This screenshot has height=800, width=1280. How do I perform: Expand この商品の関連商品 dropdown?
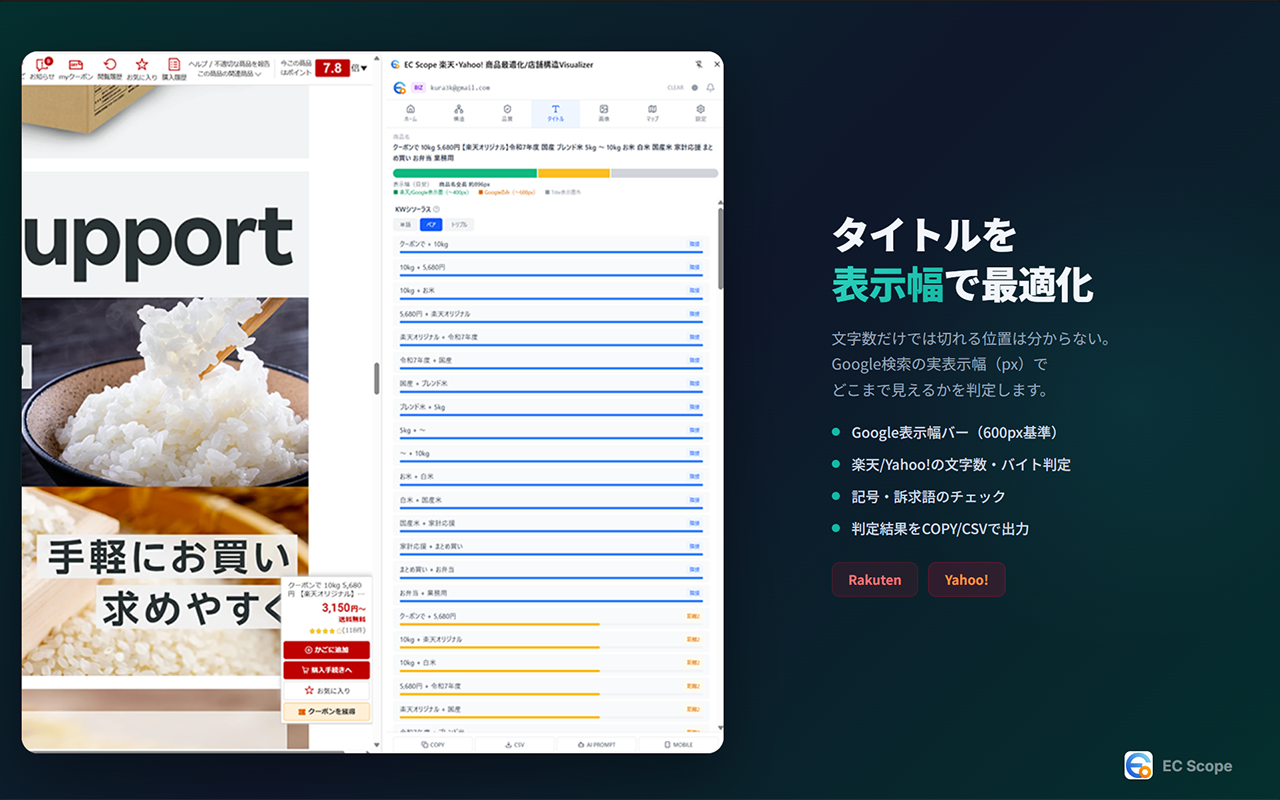(x=230, y=74)
